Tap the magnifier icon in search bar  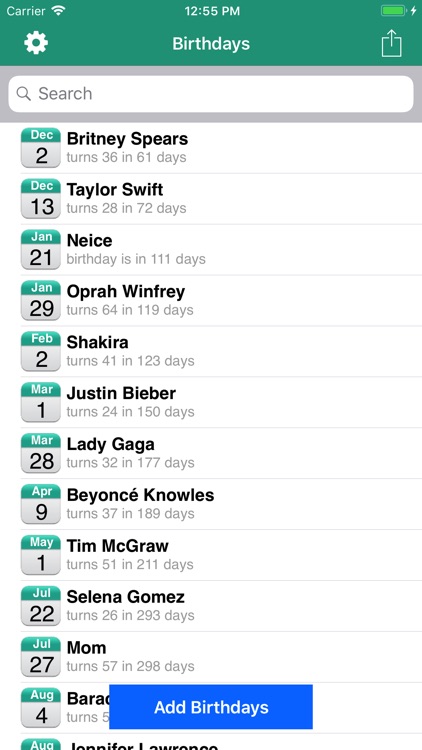click(x=23, y=93)
